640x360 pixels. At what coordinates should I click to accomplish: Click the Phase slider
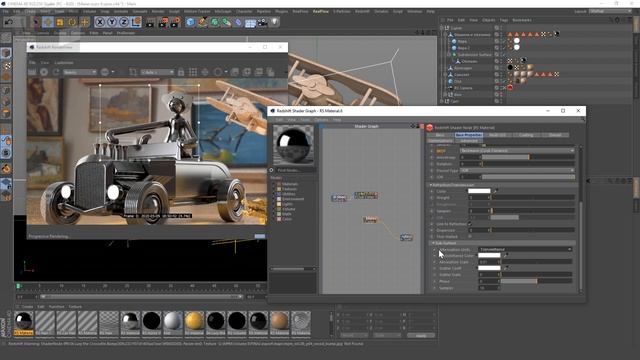[536, 281]
